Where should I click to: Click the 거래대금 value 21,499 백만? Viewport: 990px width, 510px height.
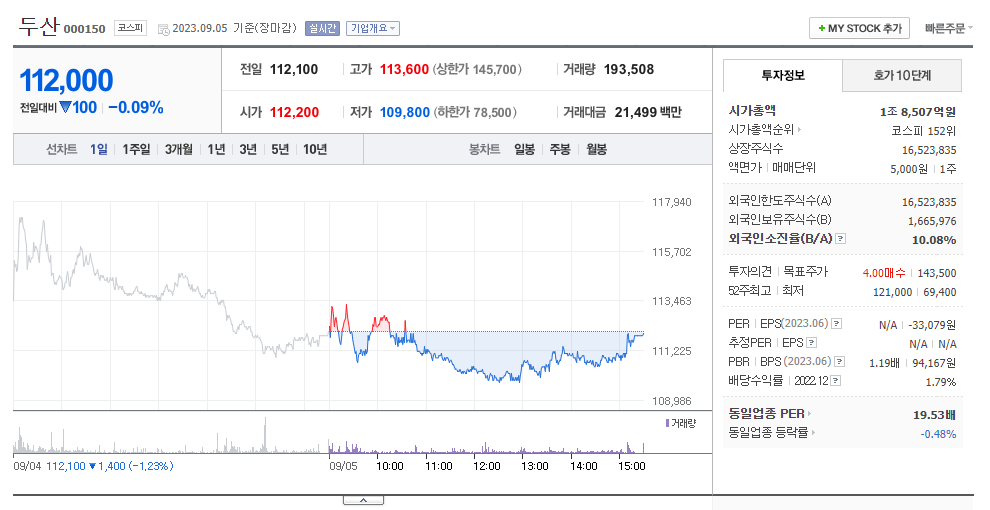[648, 112]
